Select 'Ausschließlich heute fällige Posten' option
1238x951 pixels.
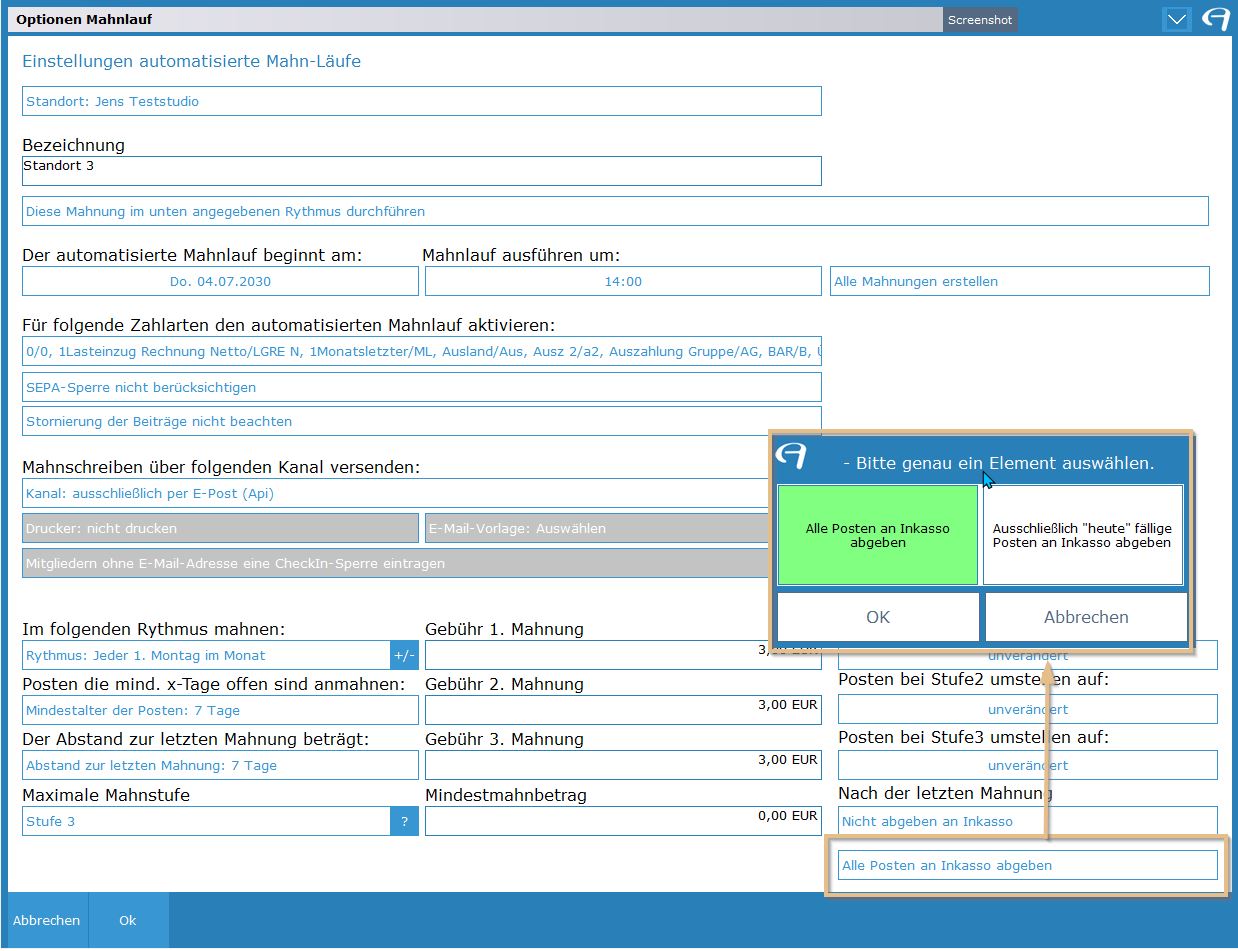[x=1082, y=535]
